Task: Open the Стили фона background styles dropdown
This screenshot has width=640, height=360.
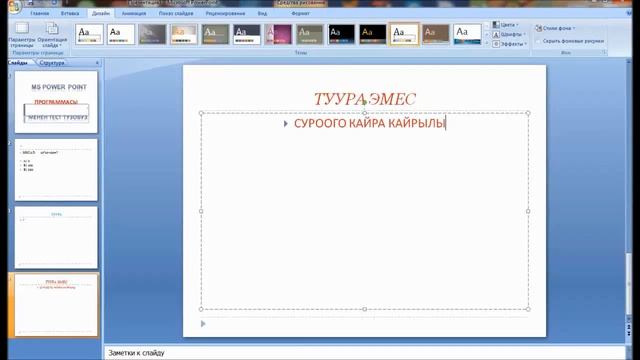Action: tap(555, 28)
